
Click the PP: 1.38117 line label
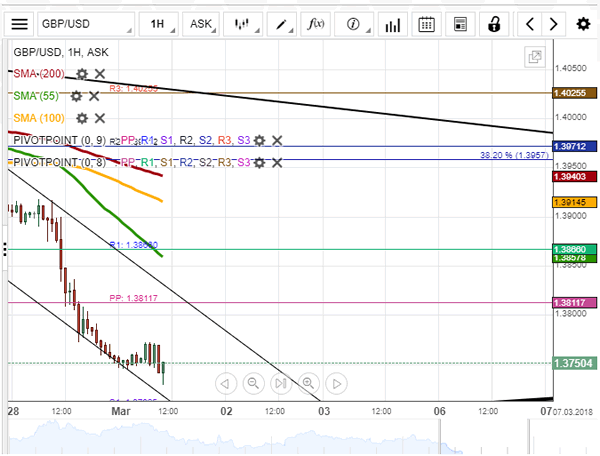[x=133, y=298]
